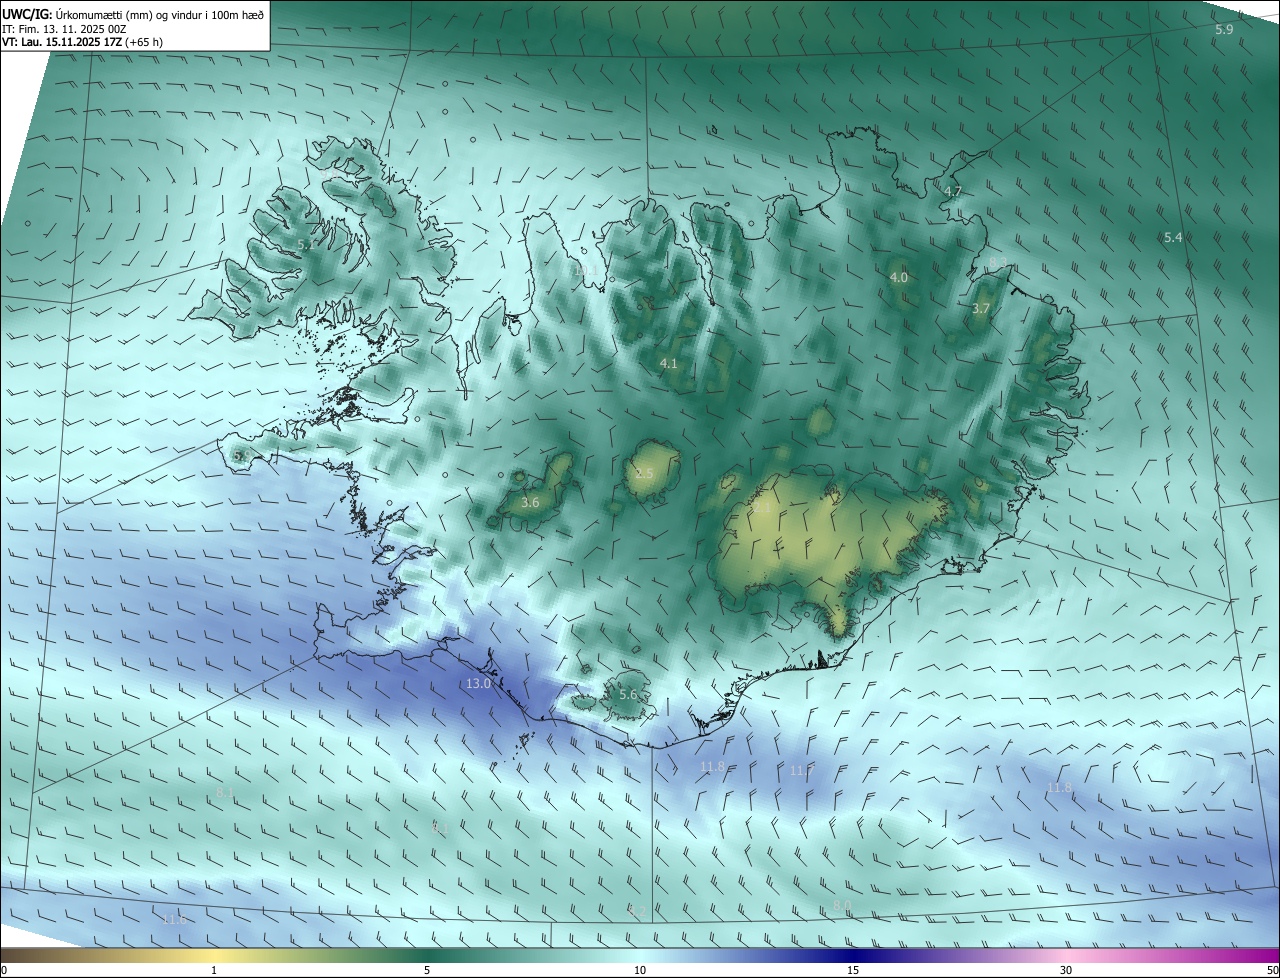Click the 5.1 value on the map

[x=306, y=244]
